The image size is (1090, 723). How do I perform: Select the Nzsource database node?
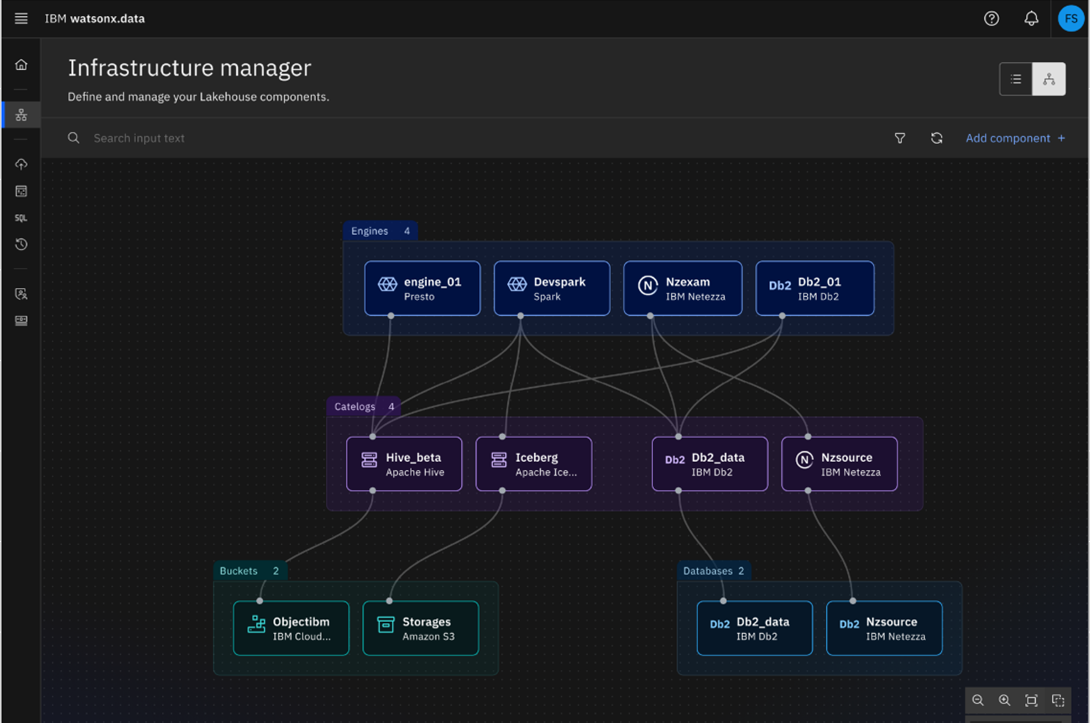coord(884,628)
